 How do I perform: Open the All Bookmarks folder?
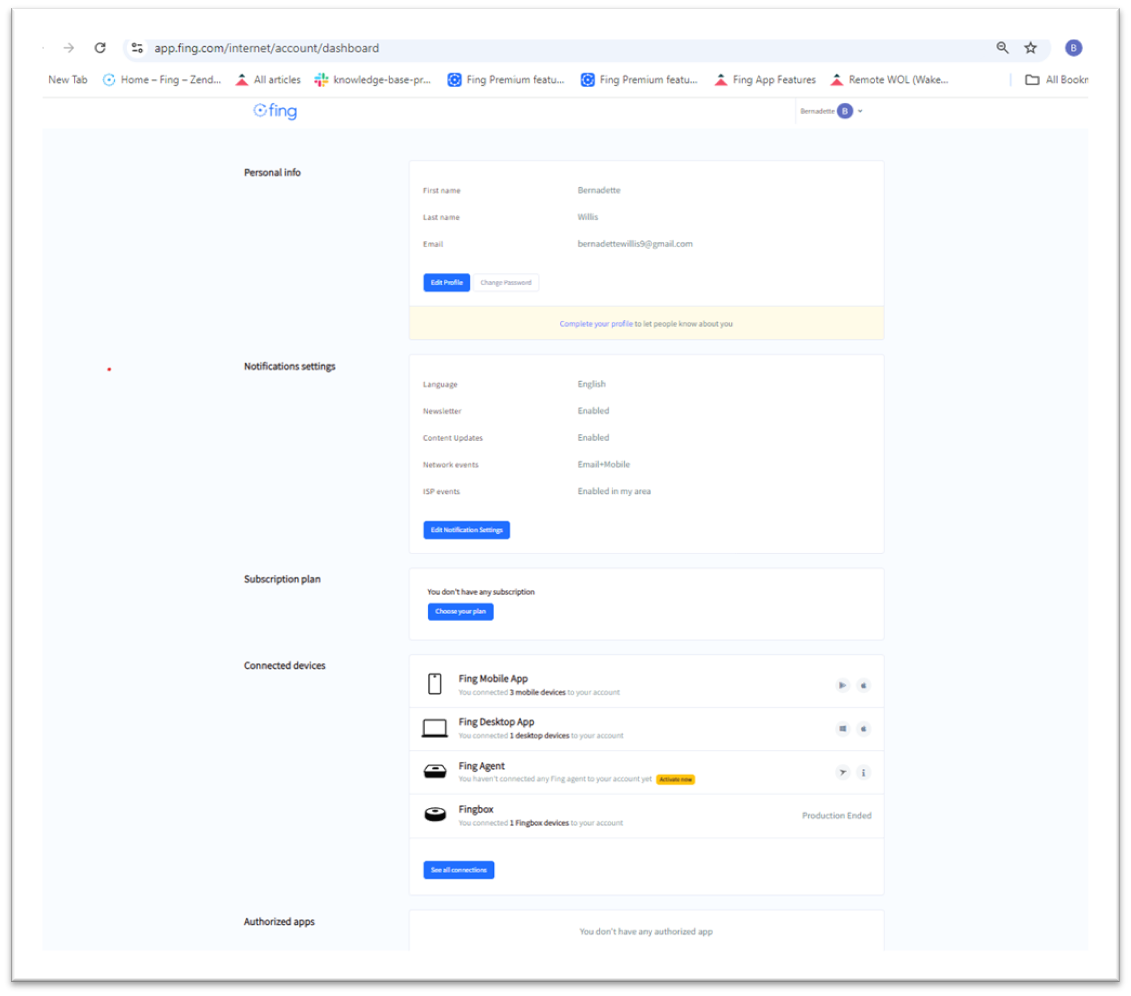(1057, 79)
